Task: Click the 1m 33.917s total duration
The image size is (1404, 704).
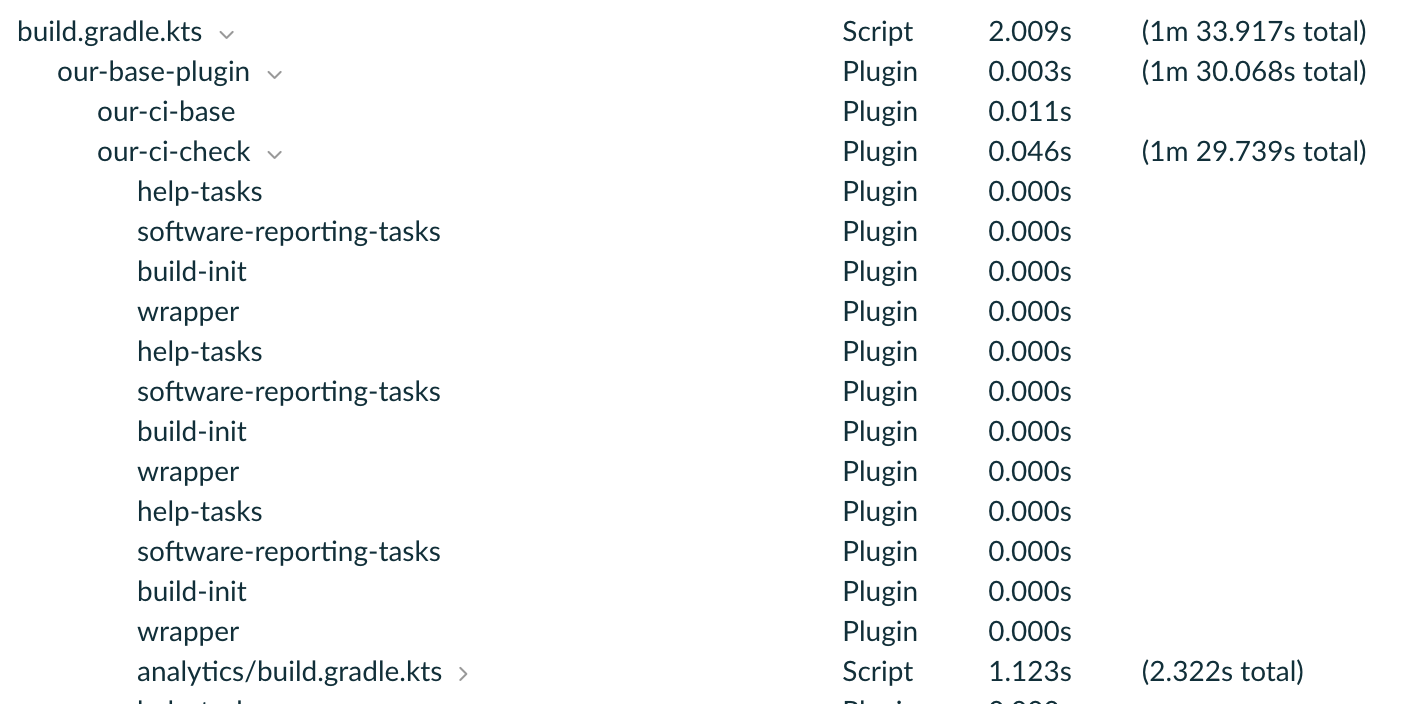Action: [x=1253, y=32]
